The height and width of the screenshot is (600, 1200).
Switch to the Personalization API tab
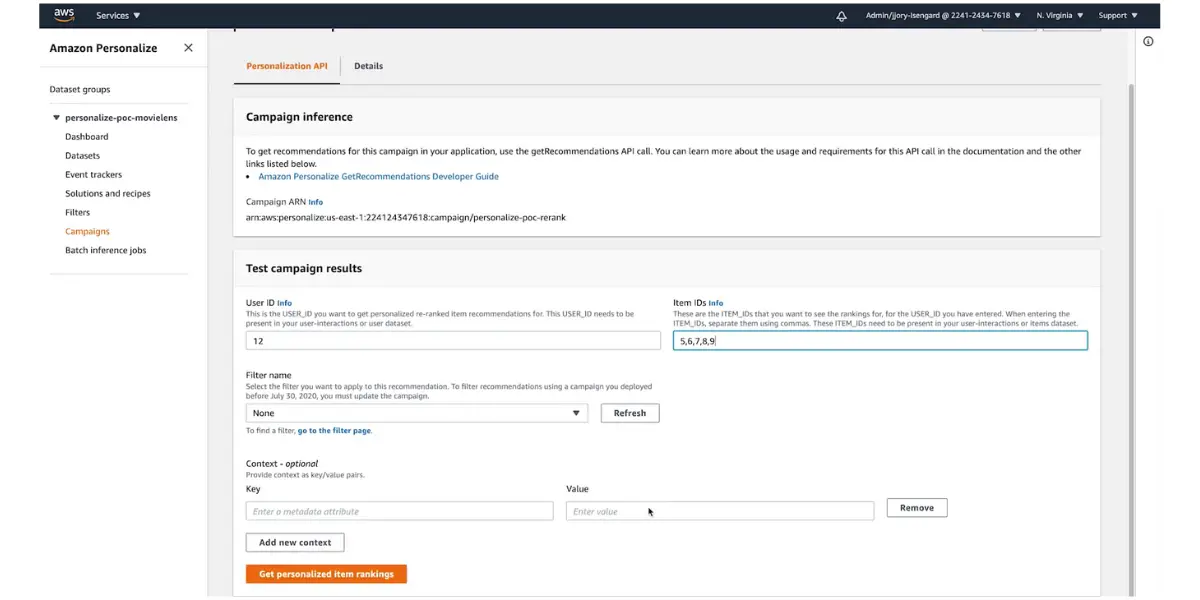[287, 66]
